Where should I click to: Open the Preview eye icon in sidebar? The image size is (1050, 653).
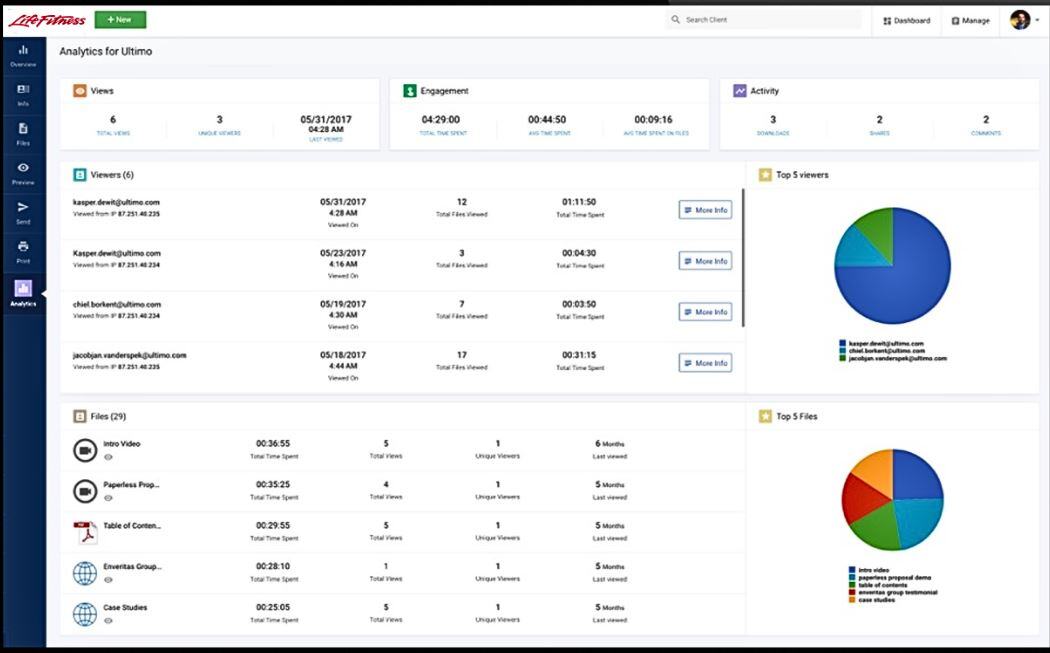(x=23, y=173)
